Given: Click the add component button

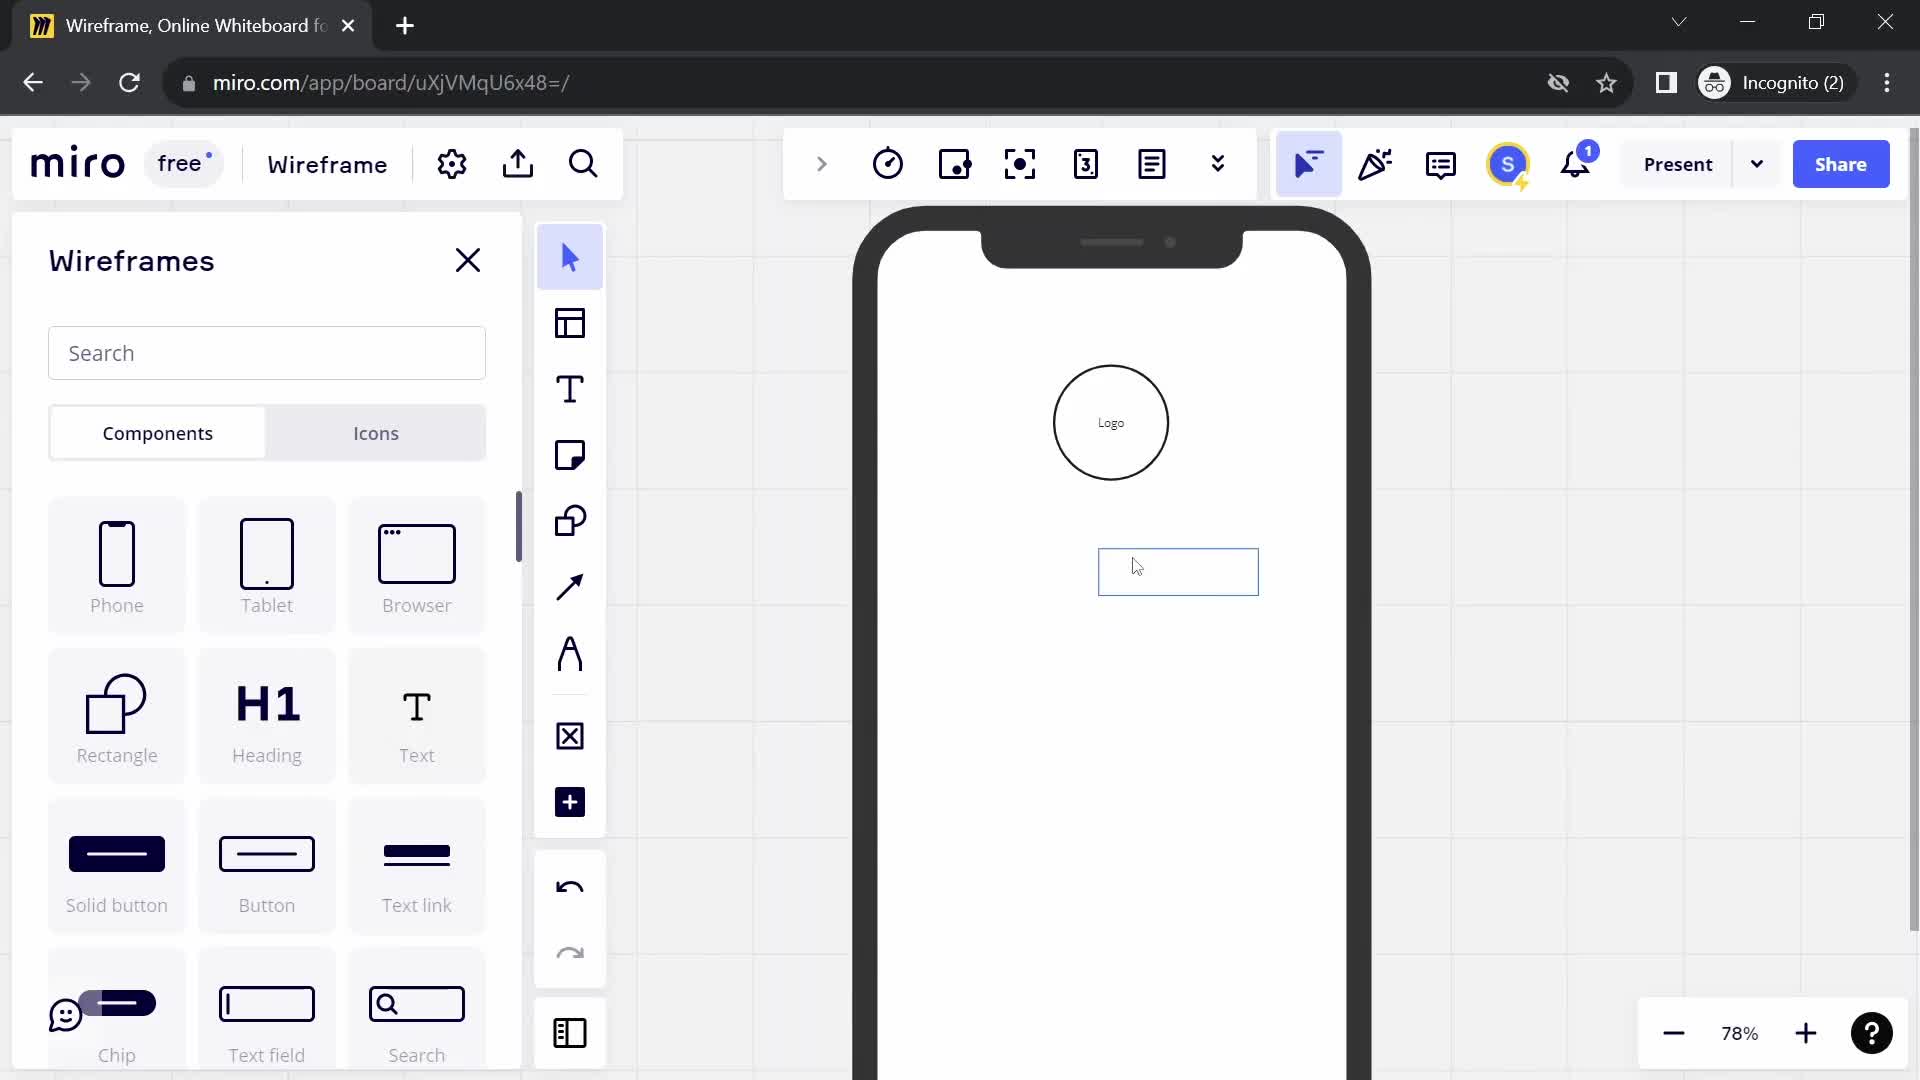Looking at the screenshot, I should pyautogui.click(x=570, y=802).
